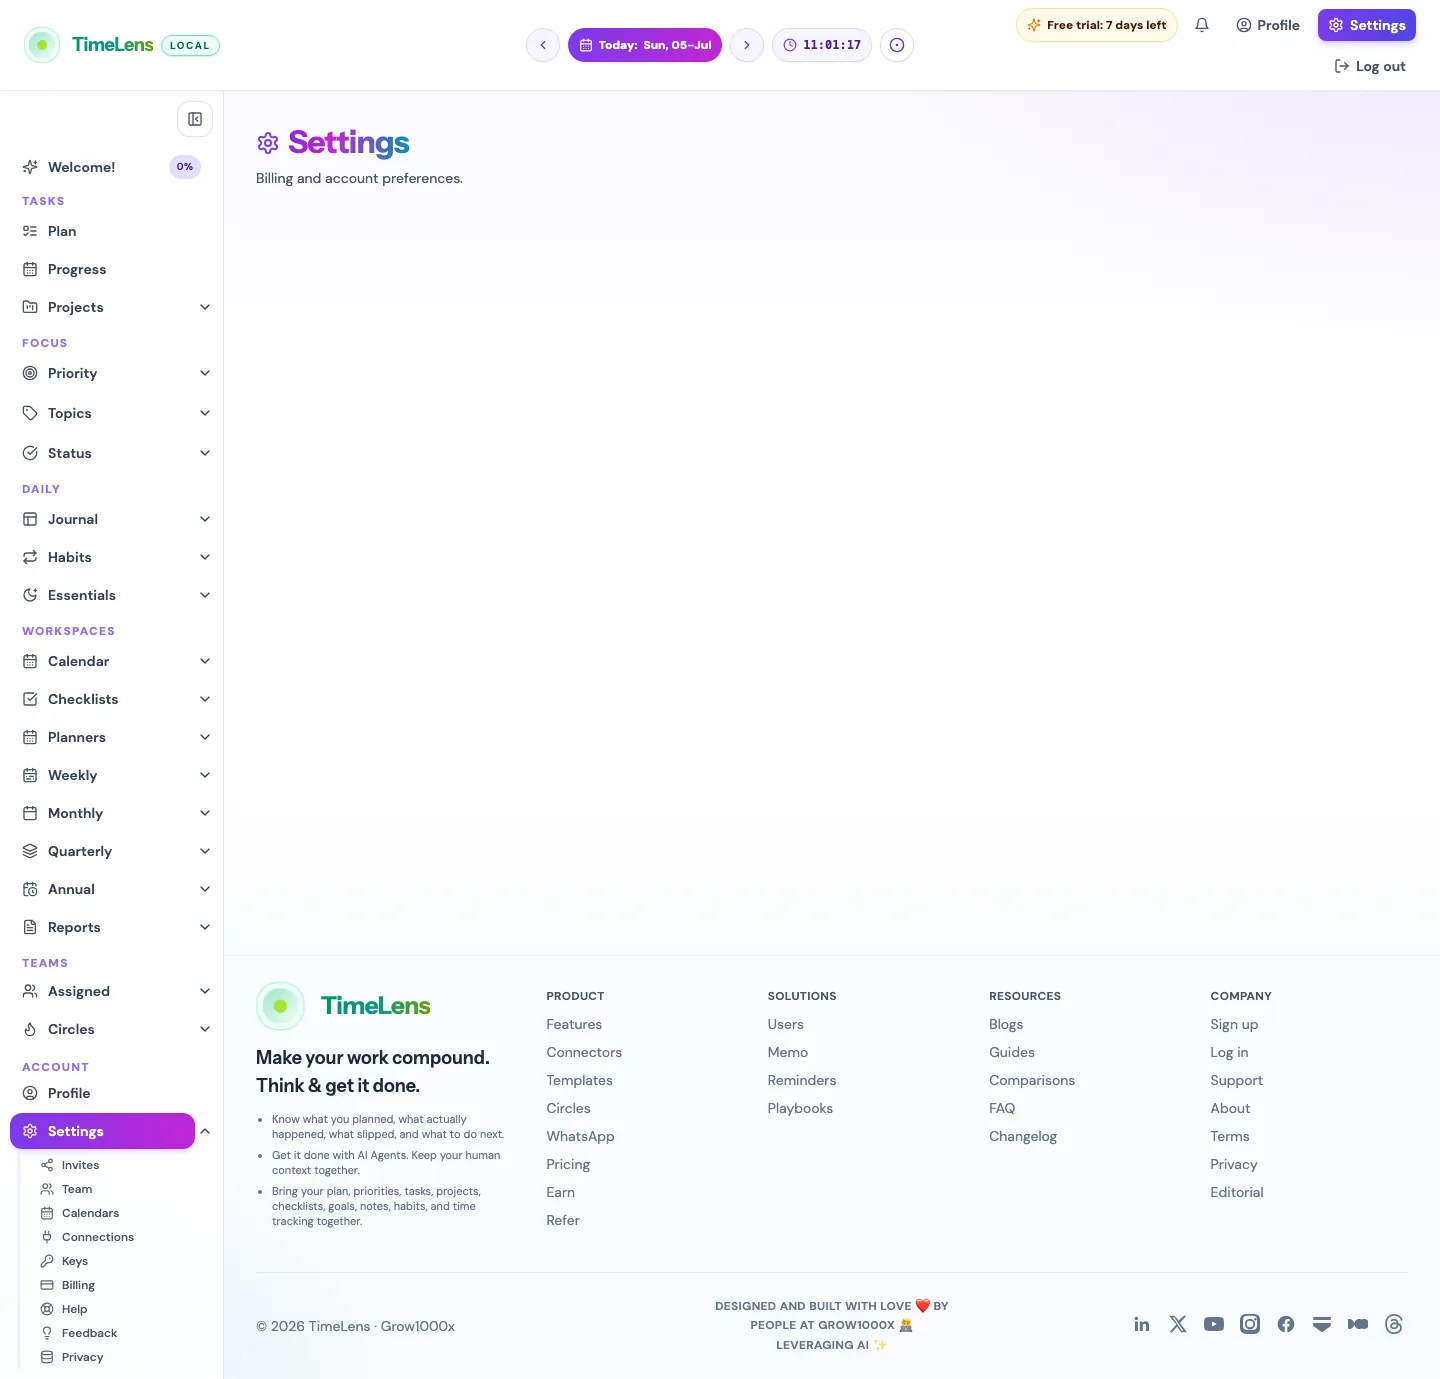The image size is (1440, 1379).
Task: Open Invites under Settings
Action: pos(80,1165)
